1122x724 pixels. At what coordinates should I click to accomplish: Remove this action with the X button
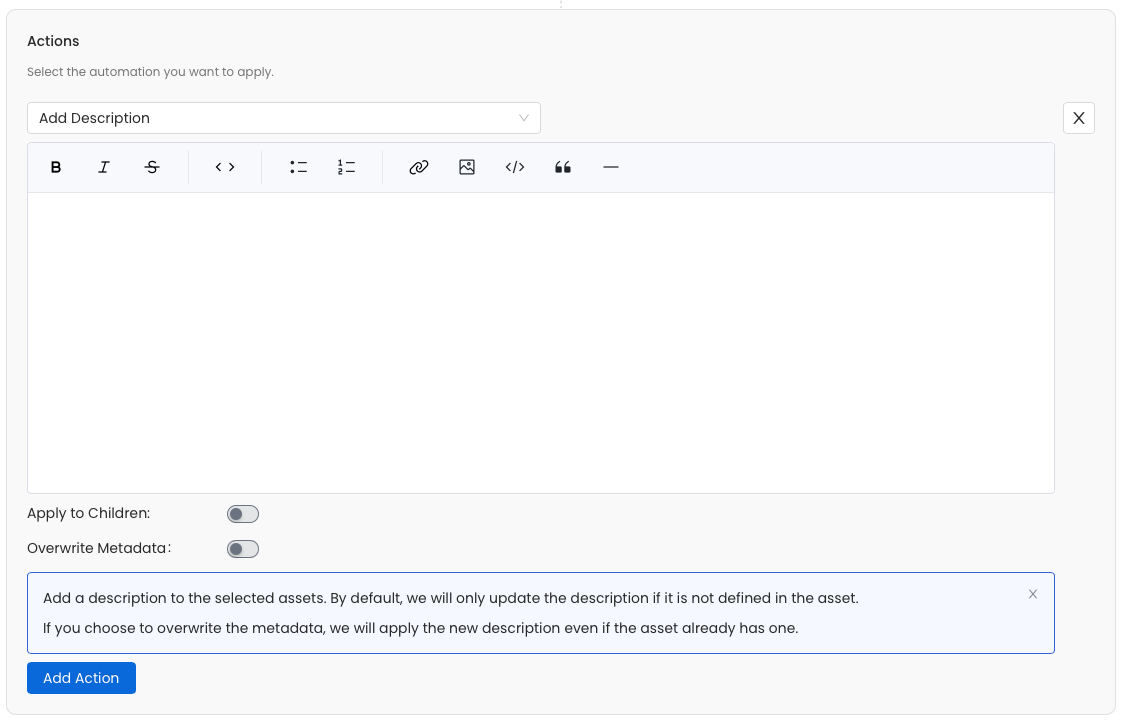1078,117
